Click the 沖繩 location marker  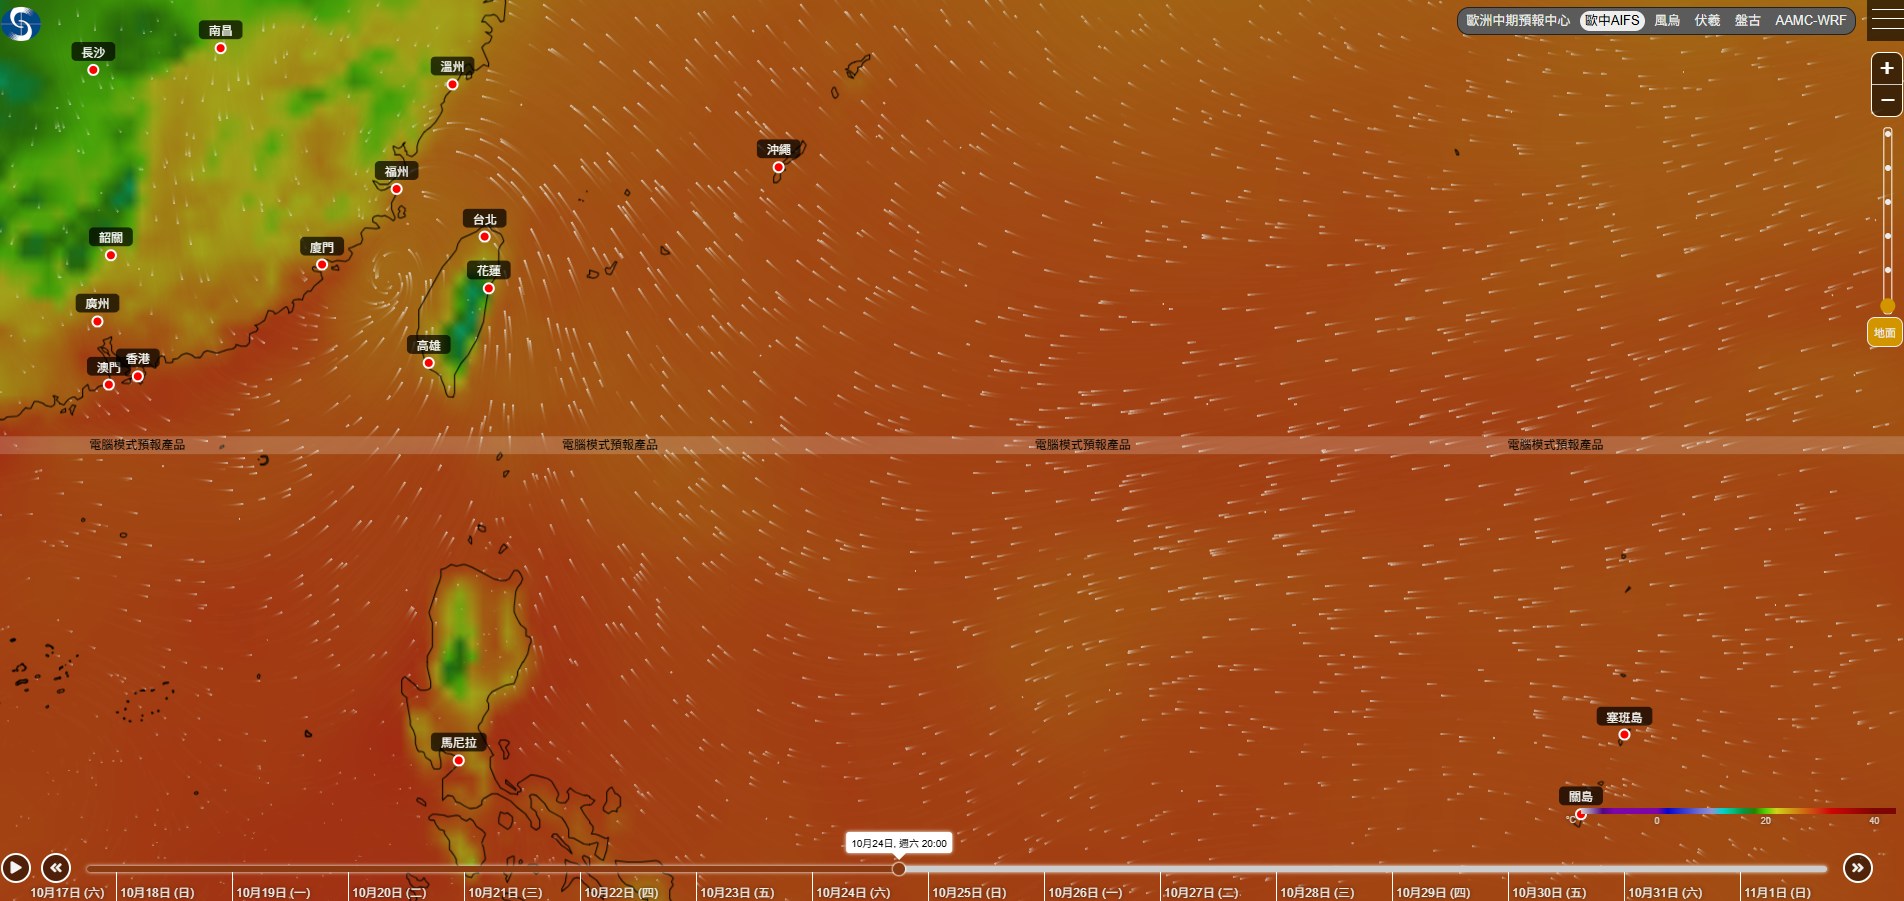coord(779,167)
